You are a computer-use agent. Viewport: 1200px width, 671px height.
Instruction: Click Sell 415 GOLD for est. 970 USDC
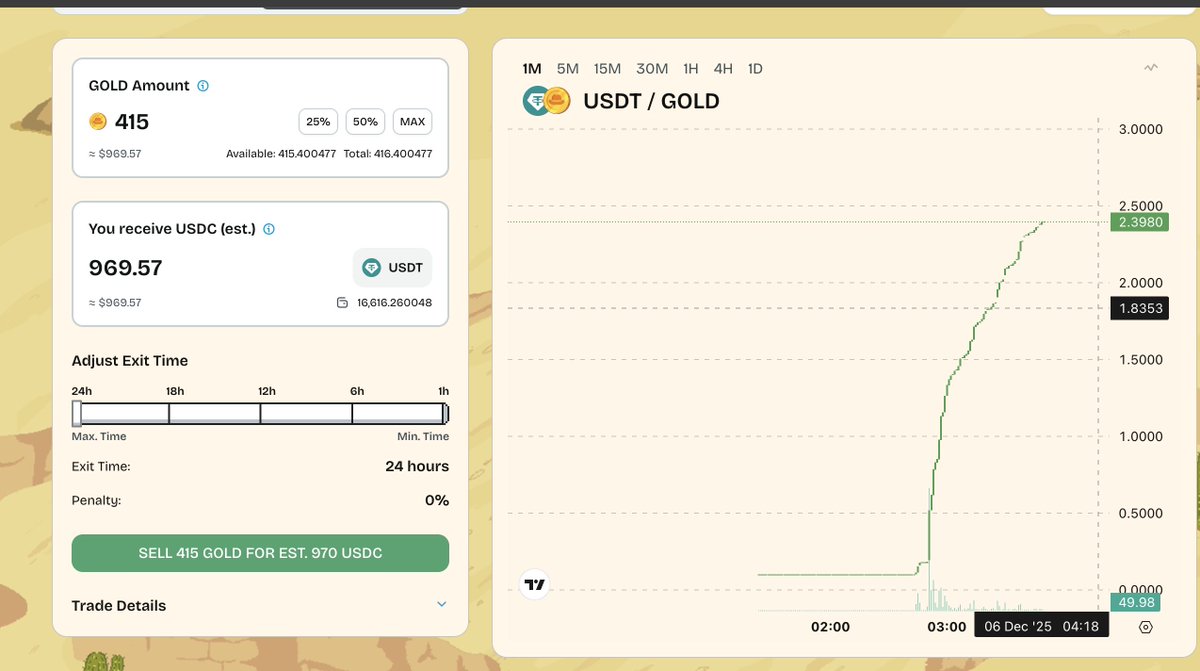(x=260, y=553)
